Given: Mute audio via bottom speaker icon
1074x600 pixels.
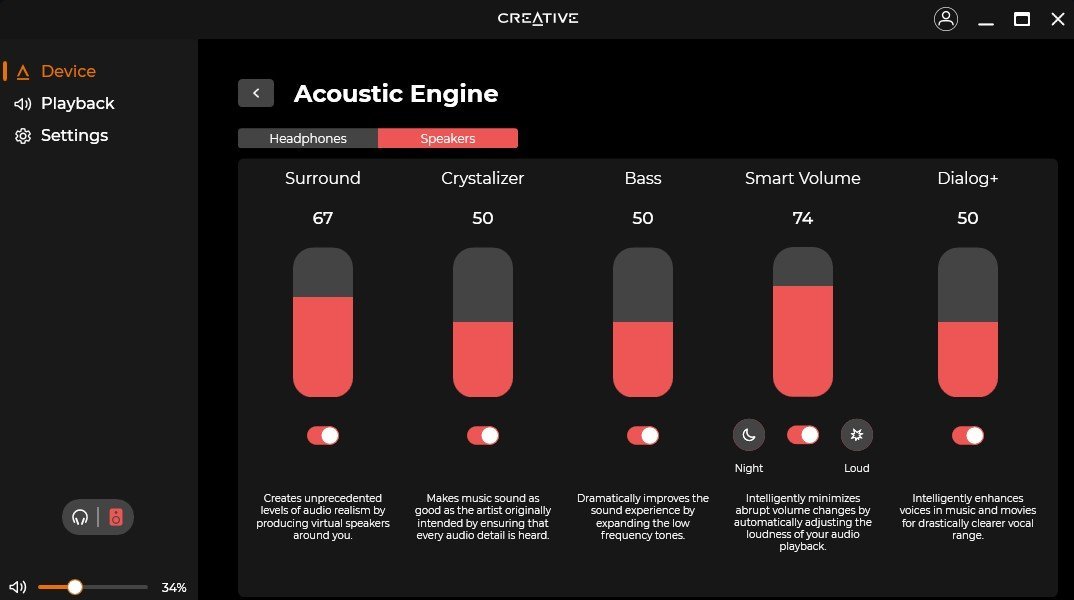Looking at the screenshot, I should pos(17,587).
